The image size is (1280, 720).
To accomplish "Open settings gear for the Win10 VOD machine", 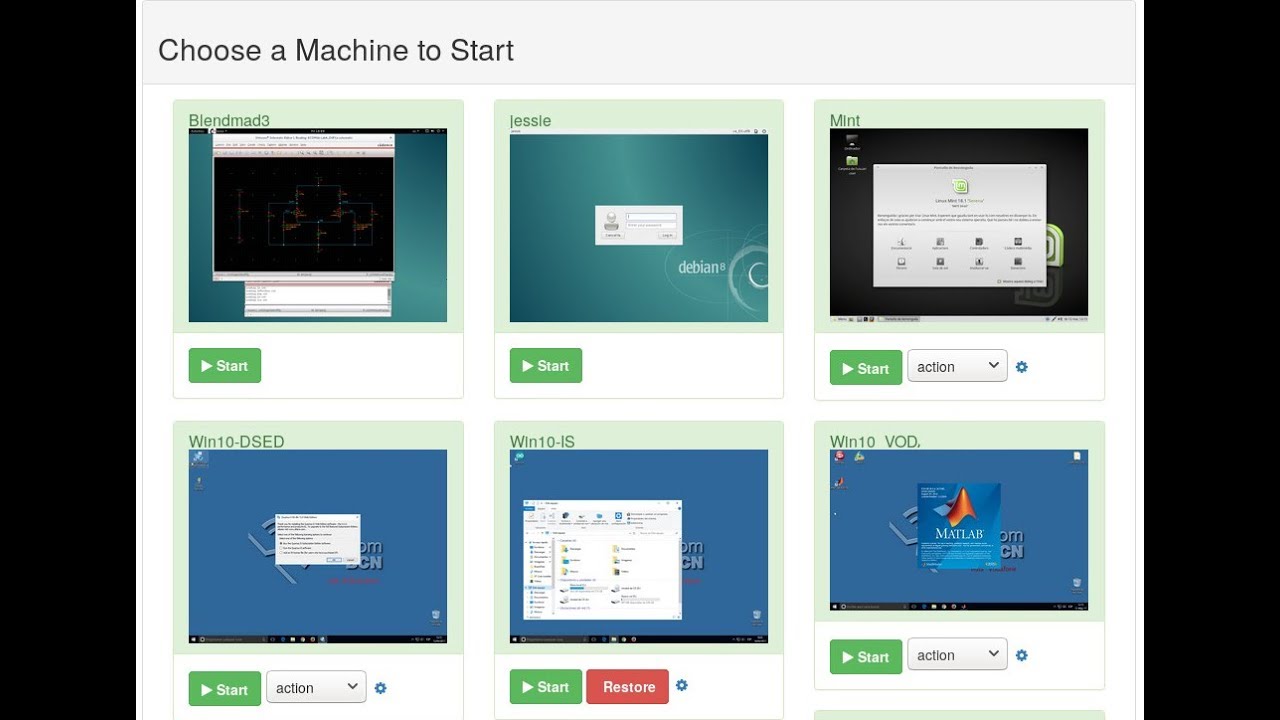I will (x=1021, y=656).
